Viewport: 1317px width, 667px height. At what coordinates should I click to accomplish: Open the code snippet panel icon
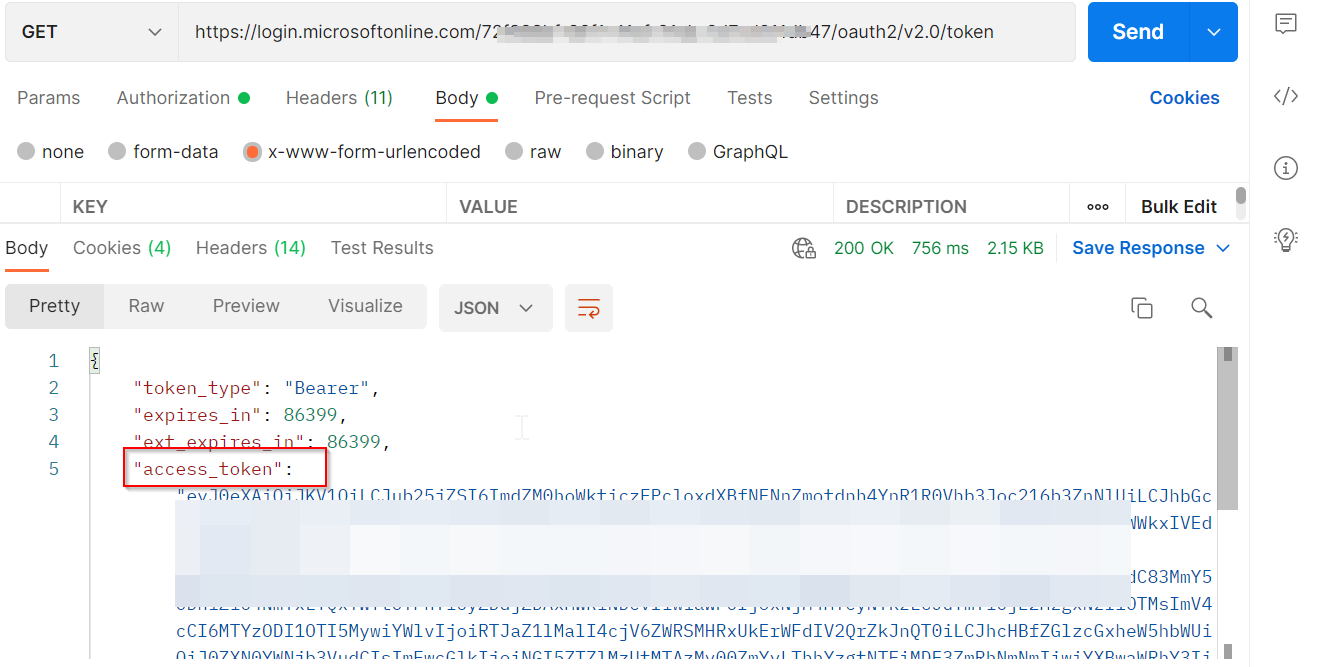tap(1286, 96)
